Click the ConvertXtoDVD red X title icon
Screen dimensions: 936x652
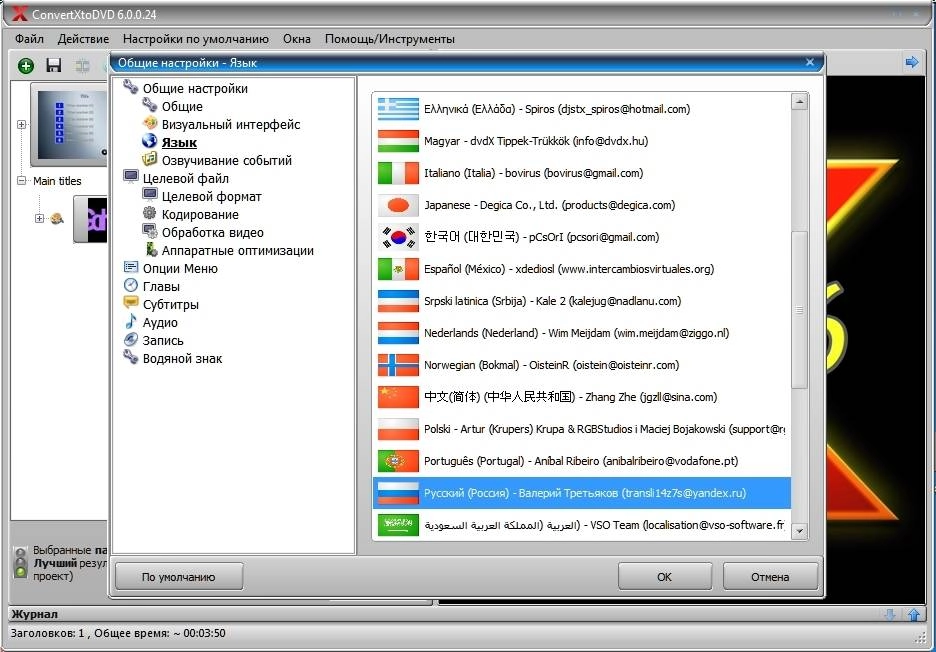click(18, 13)
